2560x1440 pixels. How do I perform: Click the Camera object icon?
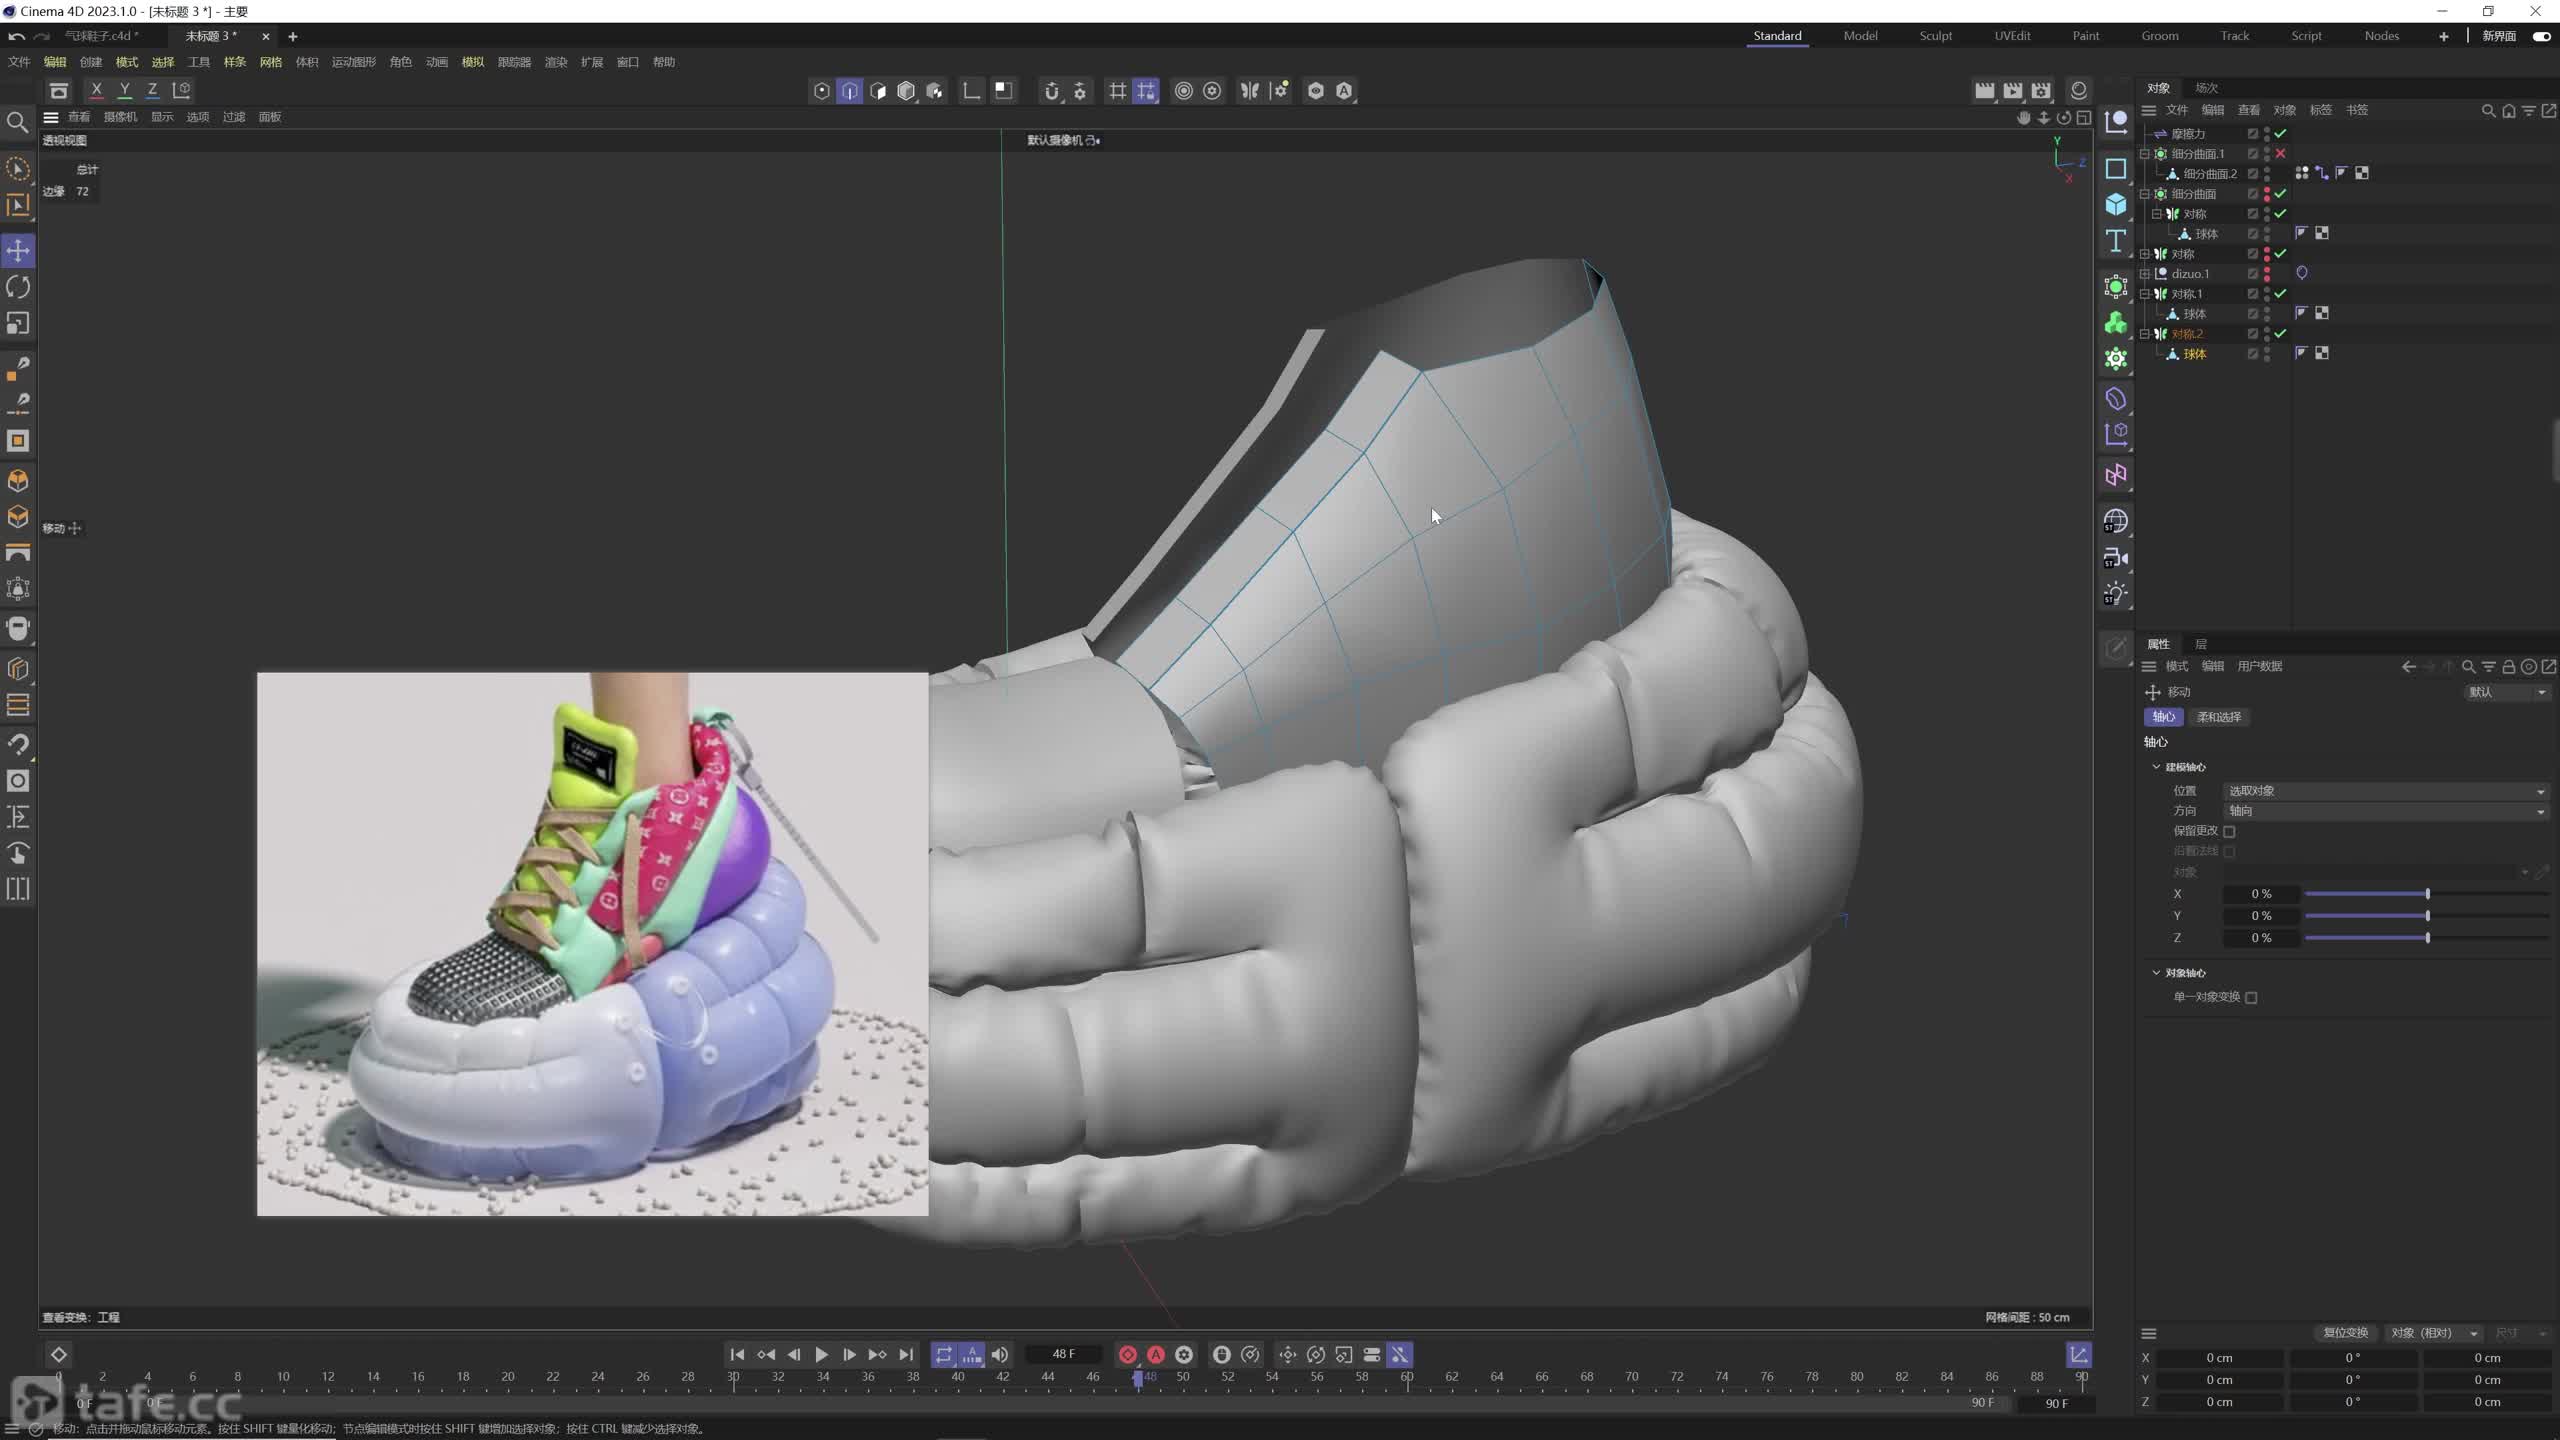[x=2116, y=558]
